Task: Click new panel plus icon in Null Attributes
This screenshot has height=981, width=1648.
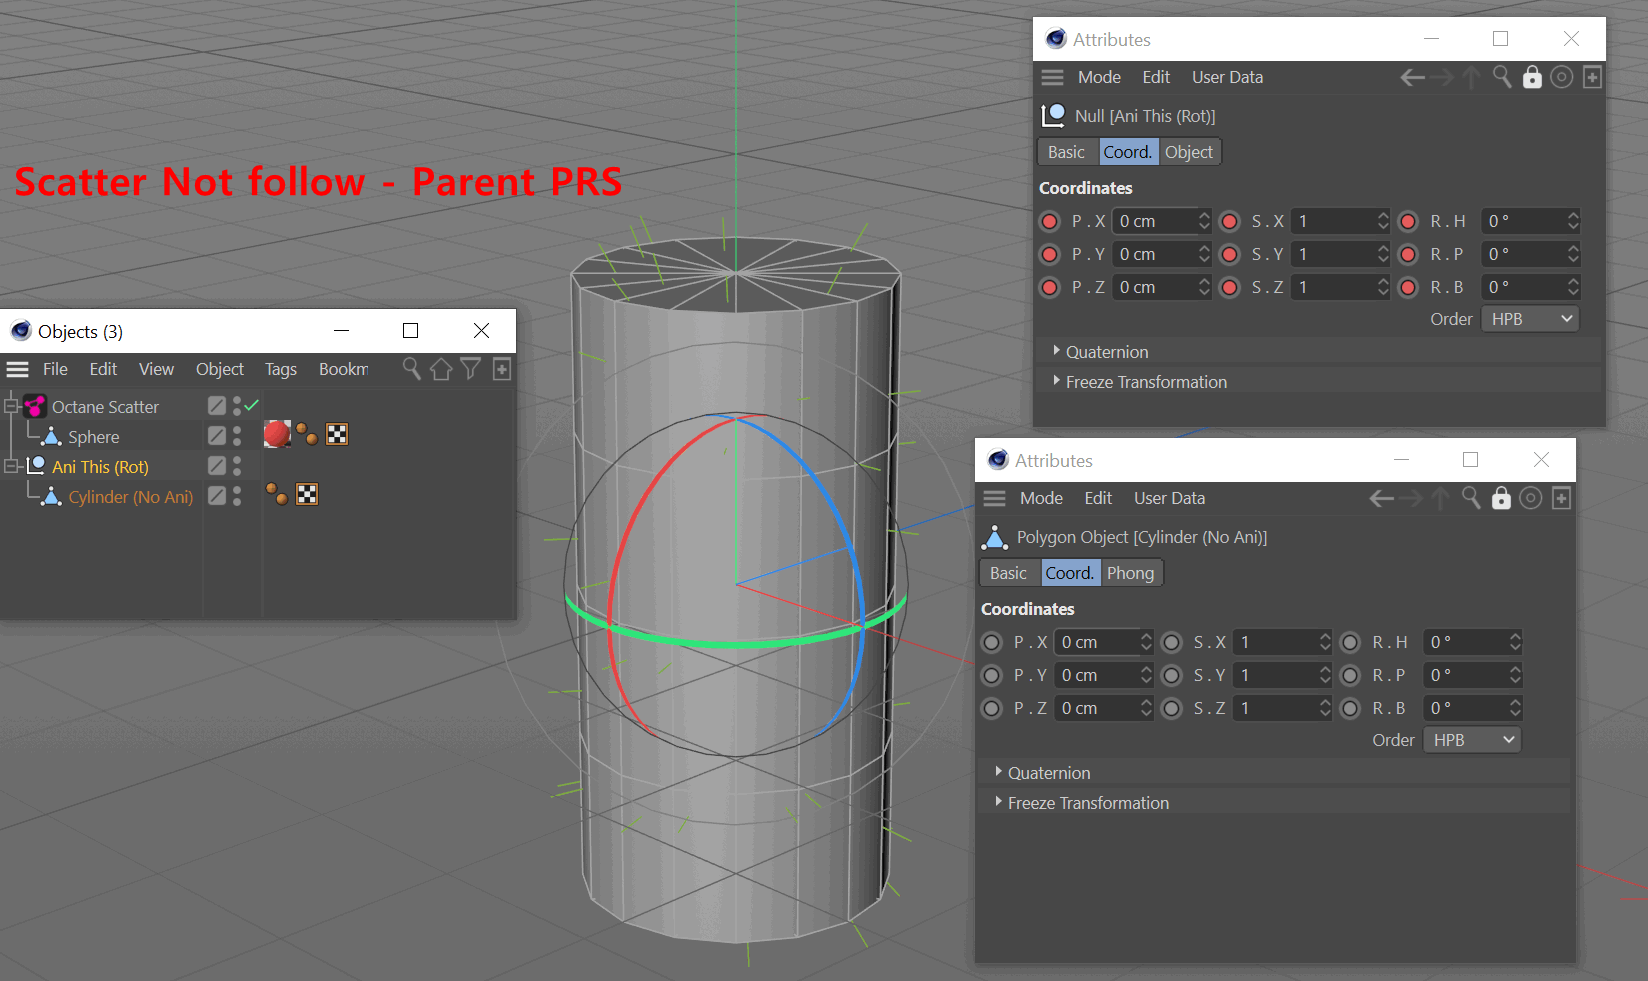Action: [1593, 77]
